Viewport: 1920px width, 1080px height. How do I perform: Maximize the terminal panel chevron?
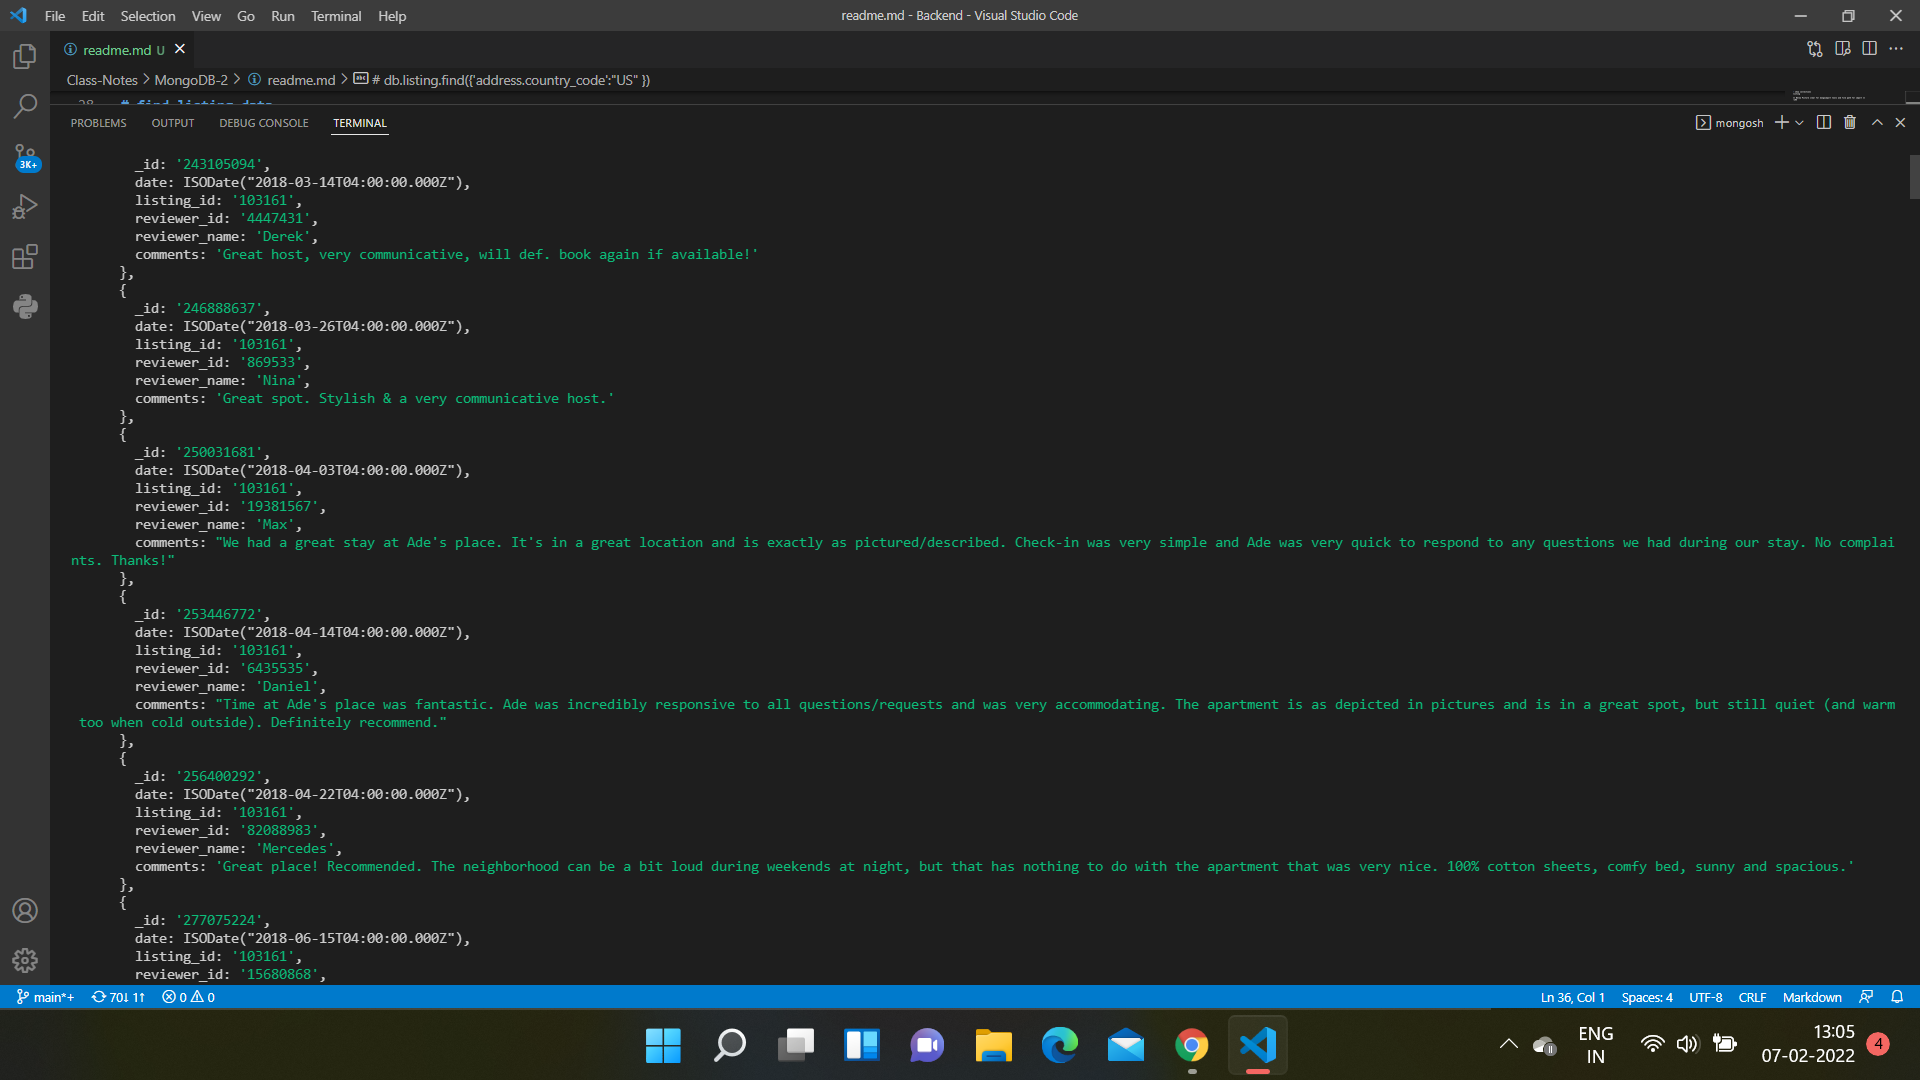click(1877, 122)
